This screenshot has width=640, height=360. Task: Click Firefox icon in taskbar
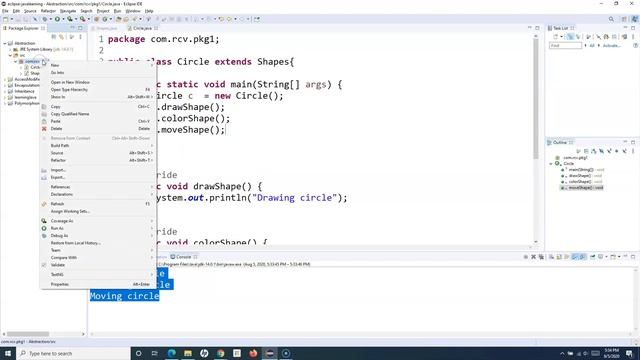(253, 353)
